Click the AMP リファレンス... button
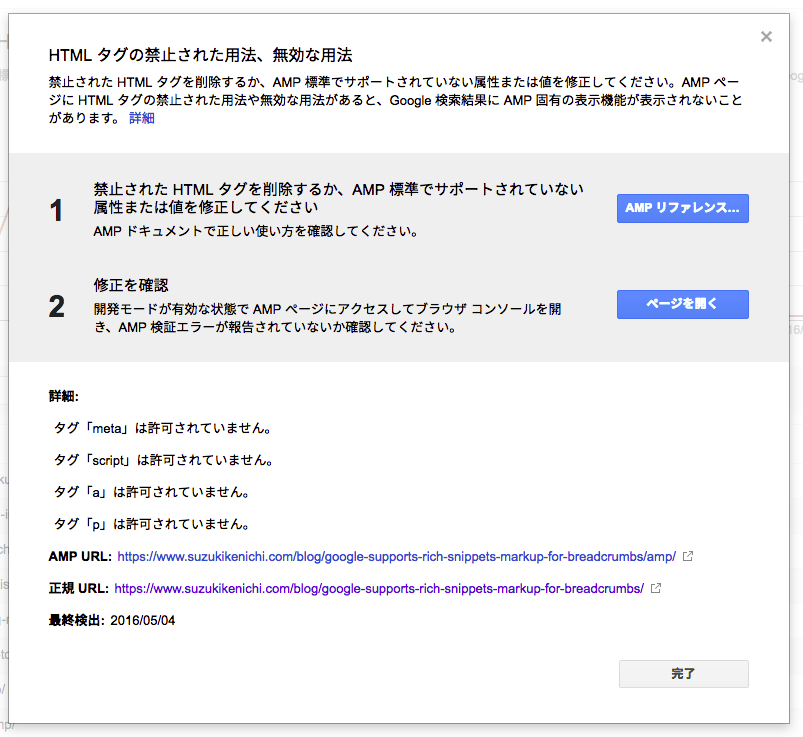Screen dimensions: 803x737 click(682, 208)
